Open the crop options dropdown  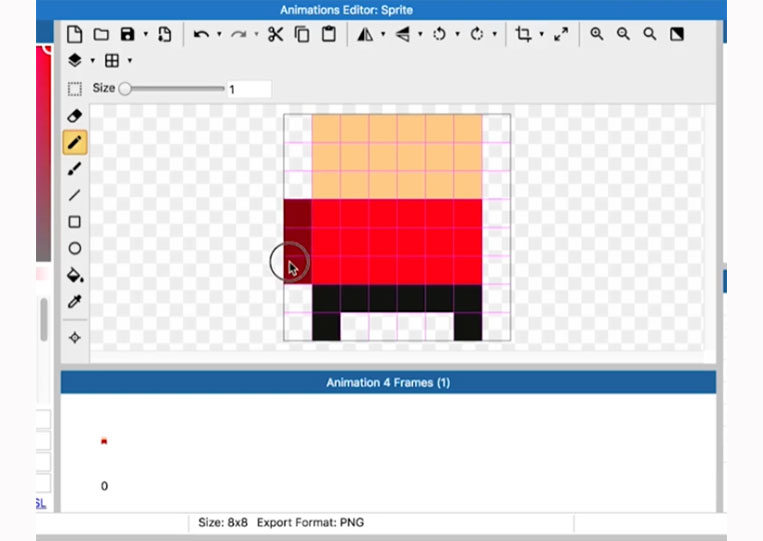542,34
